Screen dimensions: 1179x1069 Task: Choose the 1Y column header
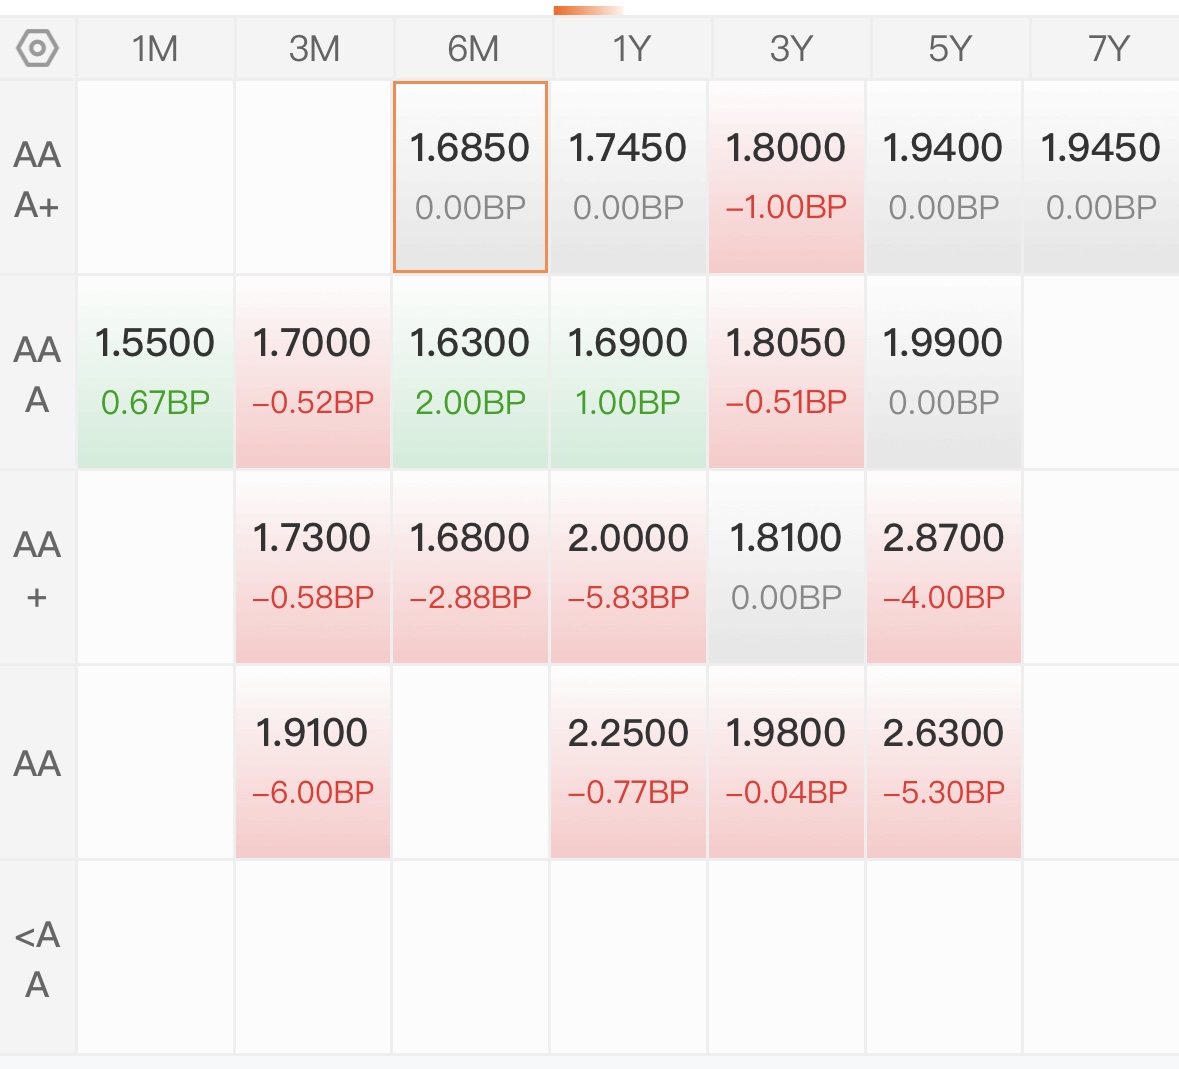[x=631, y=49]
